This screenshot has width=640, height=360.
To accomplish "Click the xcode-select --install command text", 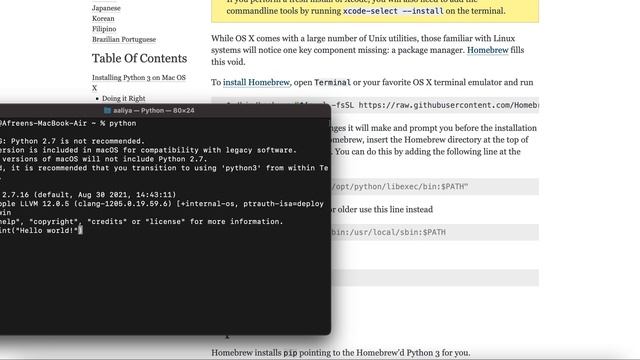I will tap(393, 11).
